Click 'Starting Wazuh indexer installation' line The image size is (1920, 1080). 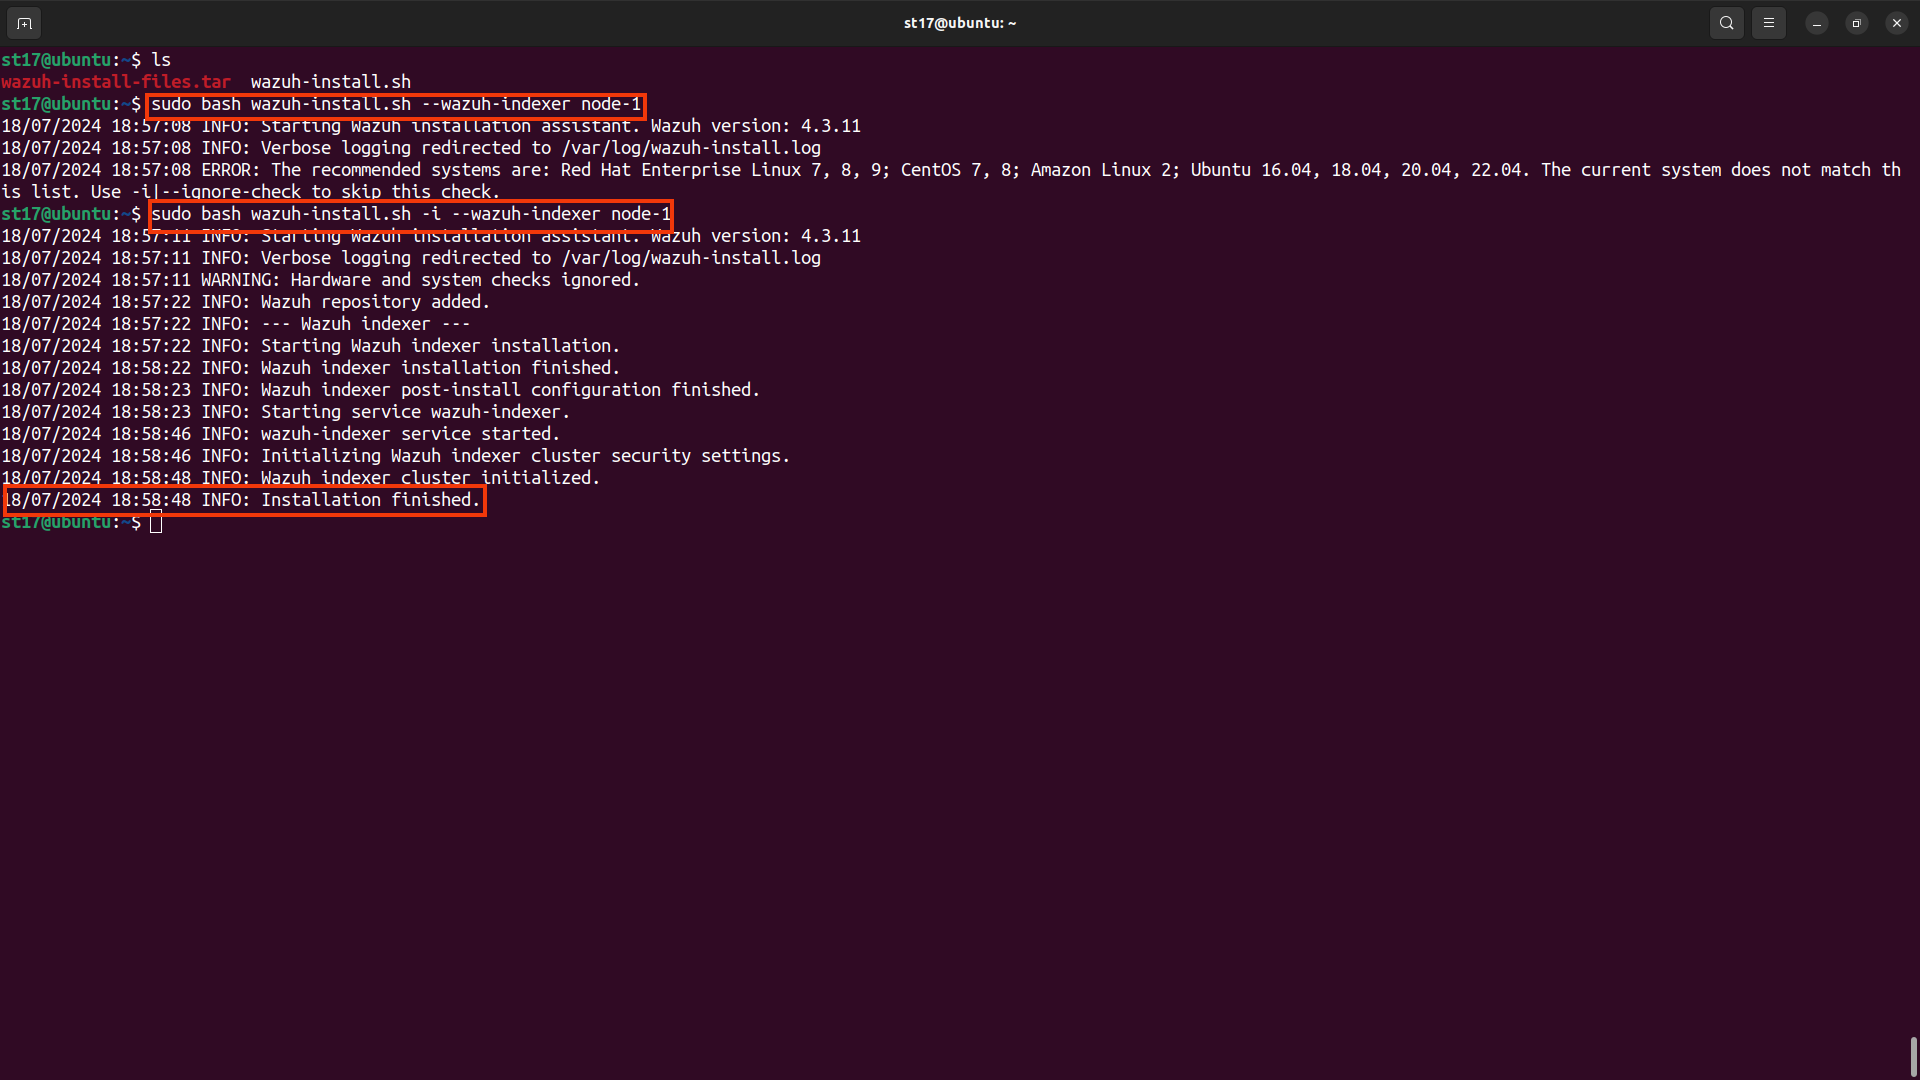click(x=311, y=346)
